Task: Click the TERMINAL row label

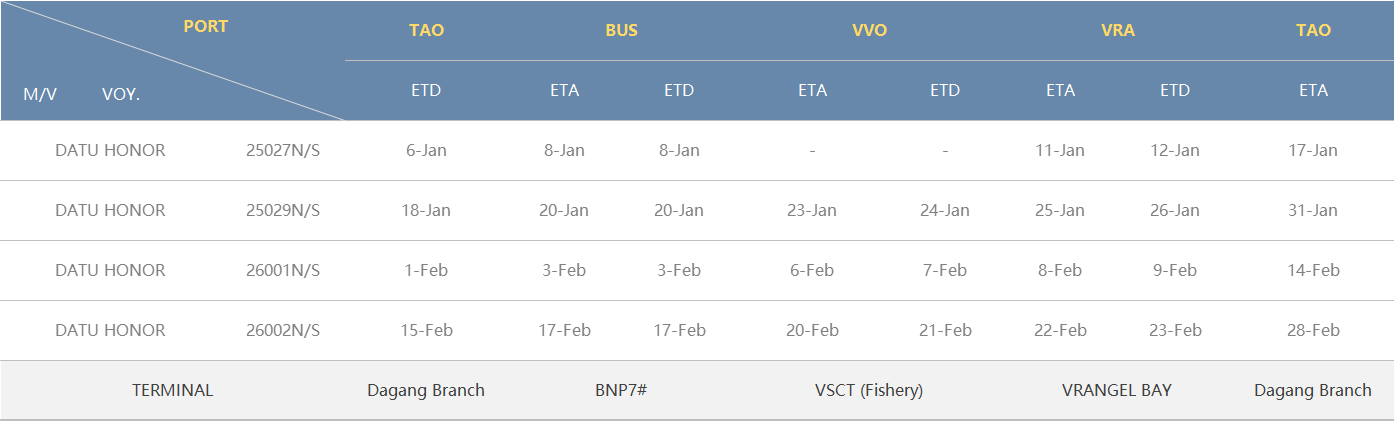Action: click(x=173, y=390)
